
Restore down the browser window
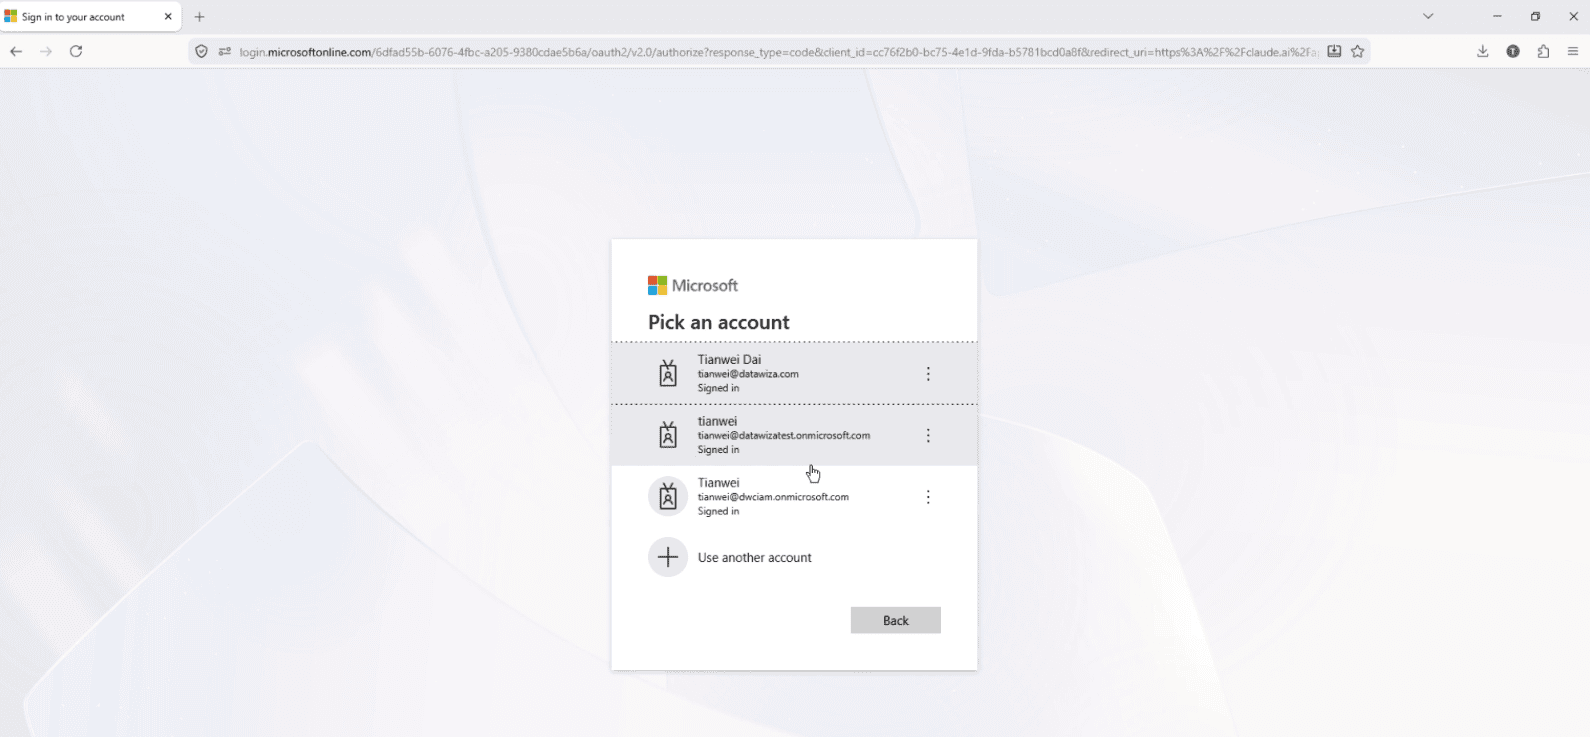(x=1535, y=16)
